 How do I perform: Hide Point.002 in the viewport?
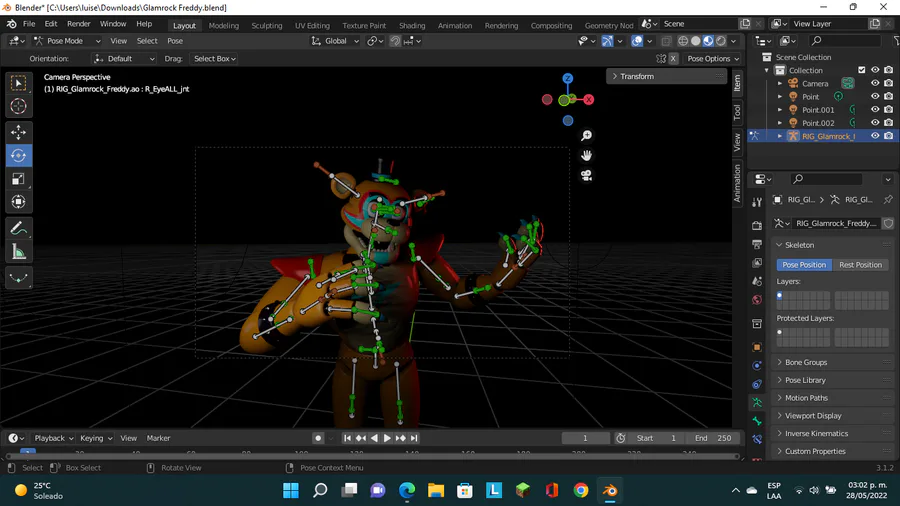[x=875, y=123]
